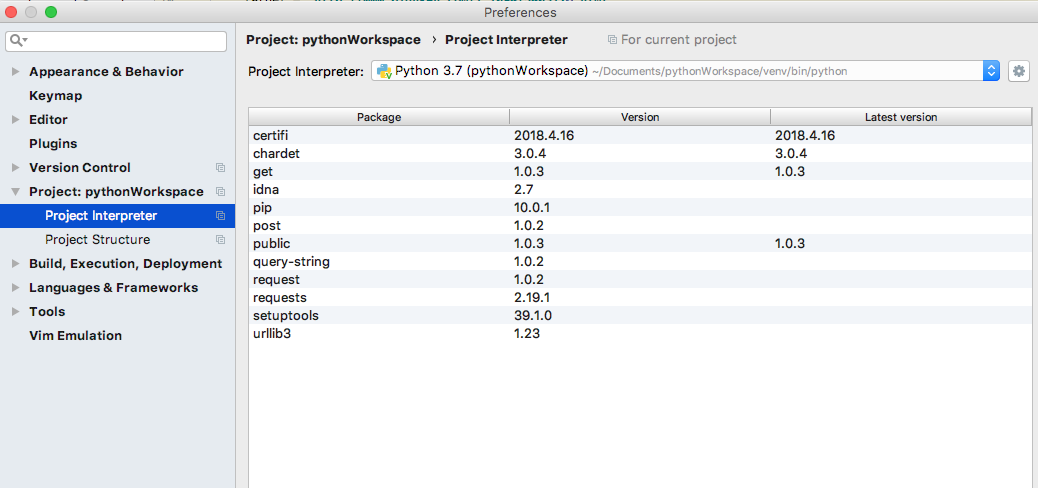Click the search magnifier icon
The image size is (1038, 488).
pos(17,41)
